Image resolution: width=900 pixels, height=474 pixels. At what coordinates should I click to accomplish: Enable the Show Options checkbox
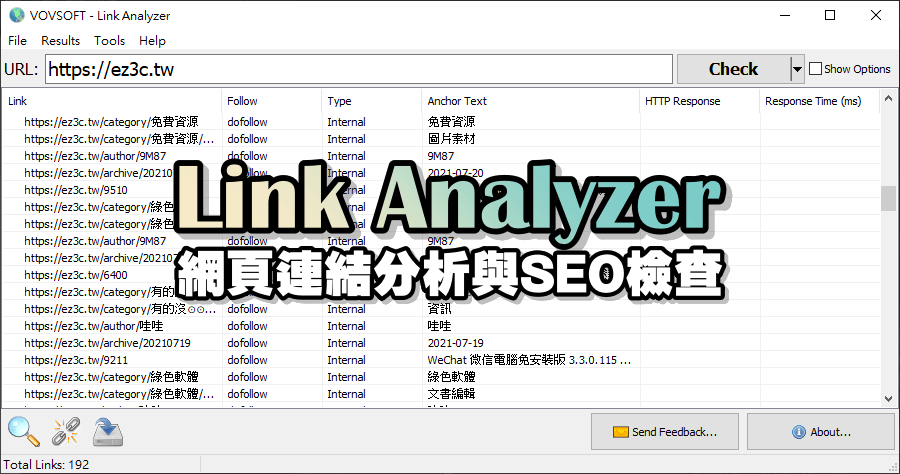click(815, 69)
